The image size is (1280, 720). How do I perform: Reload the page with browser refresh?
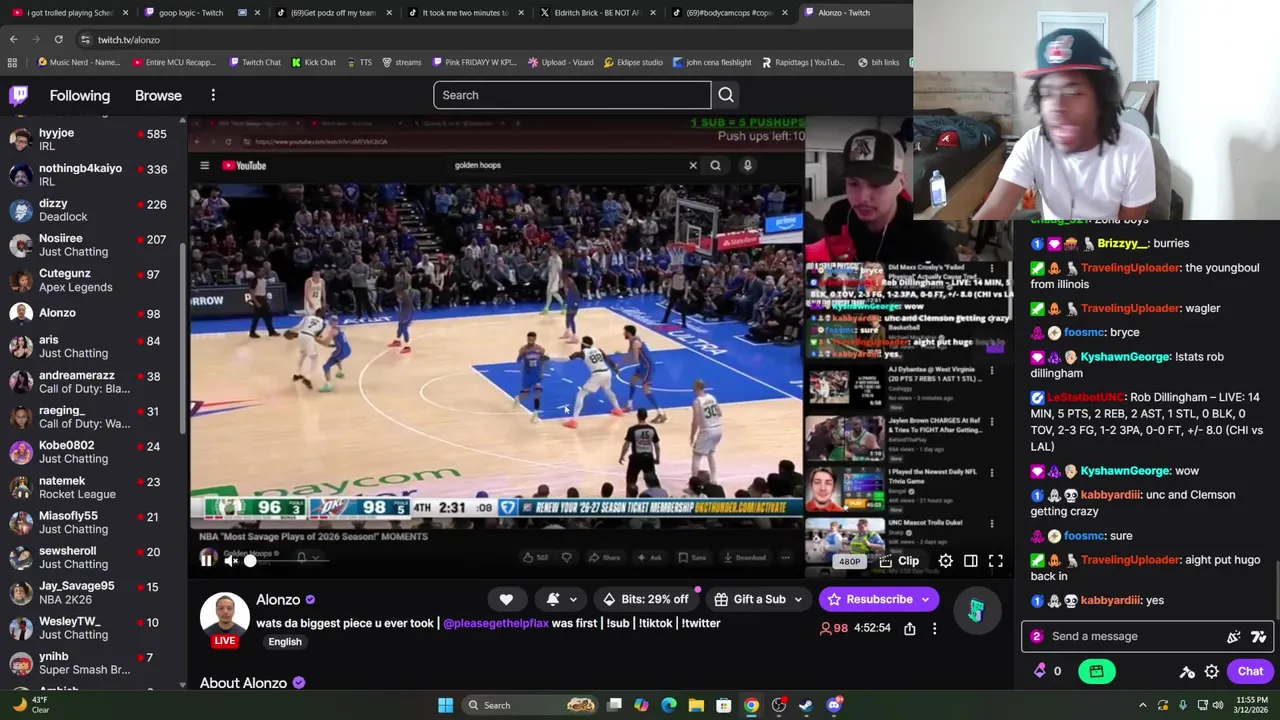pyautogui.click(x=58, y=39)
